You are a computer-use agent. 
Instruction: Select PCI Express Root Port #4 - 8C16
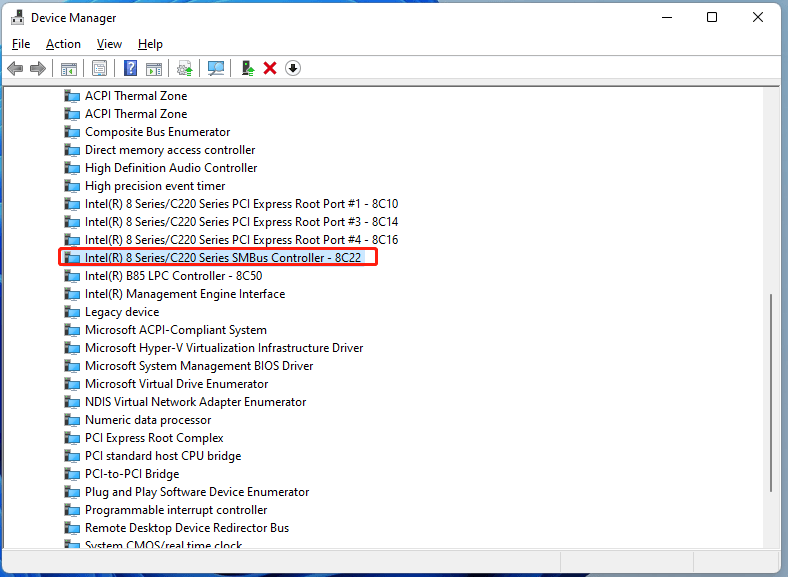(241, 240)
